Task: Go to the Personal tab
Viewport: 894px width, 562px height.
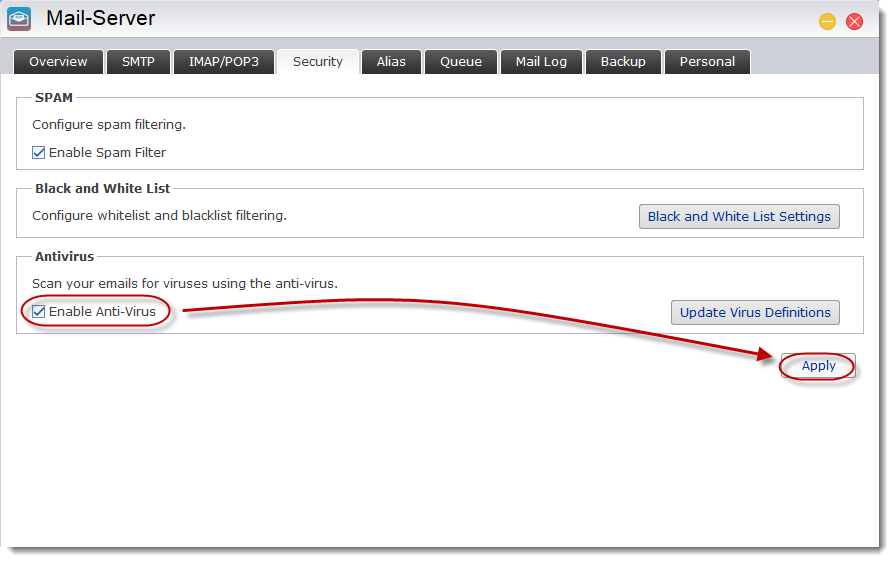Action: click(x=707, y=62)
